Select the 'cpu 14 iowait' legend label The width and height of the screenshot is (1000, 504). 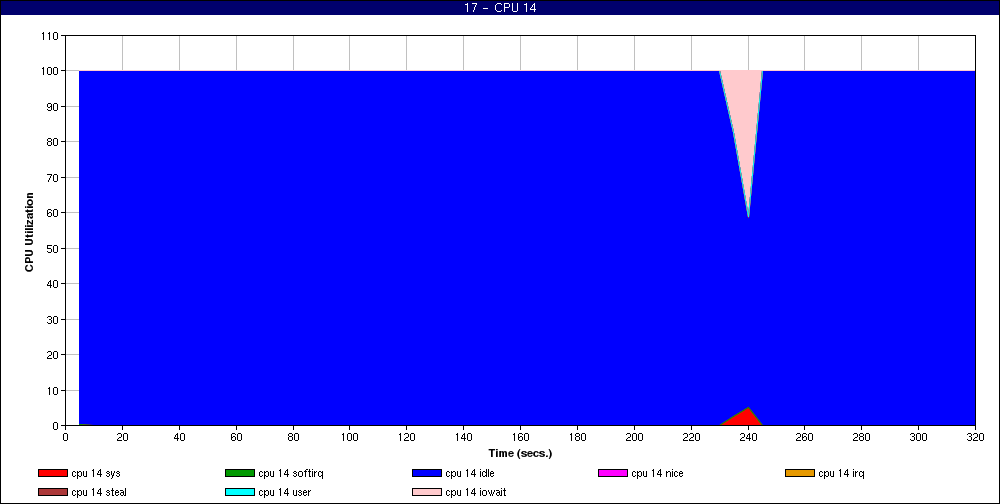tap(476, 492)
